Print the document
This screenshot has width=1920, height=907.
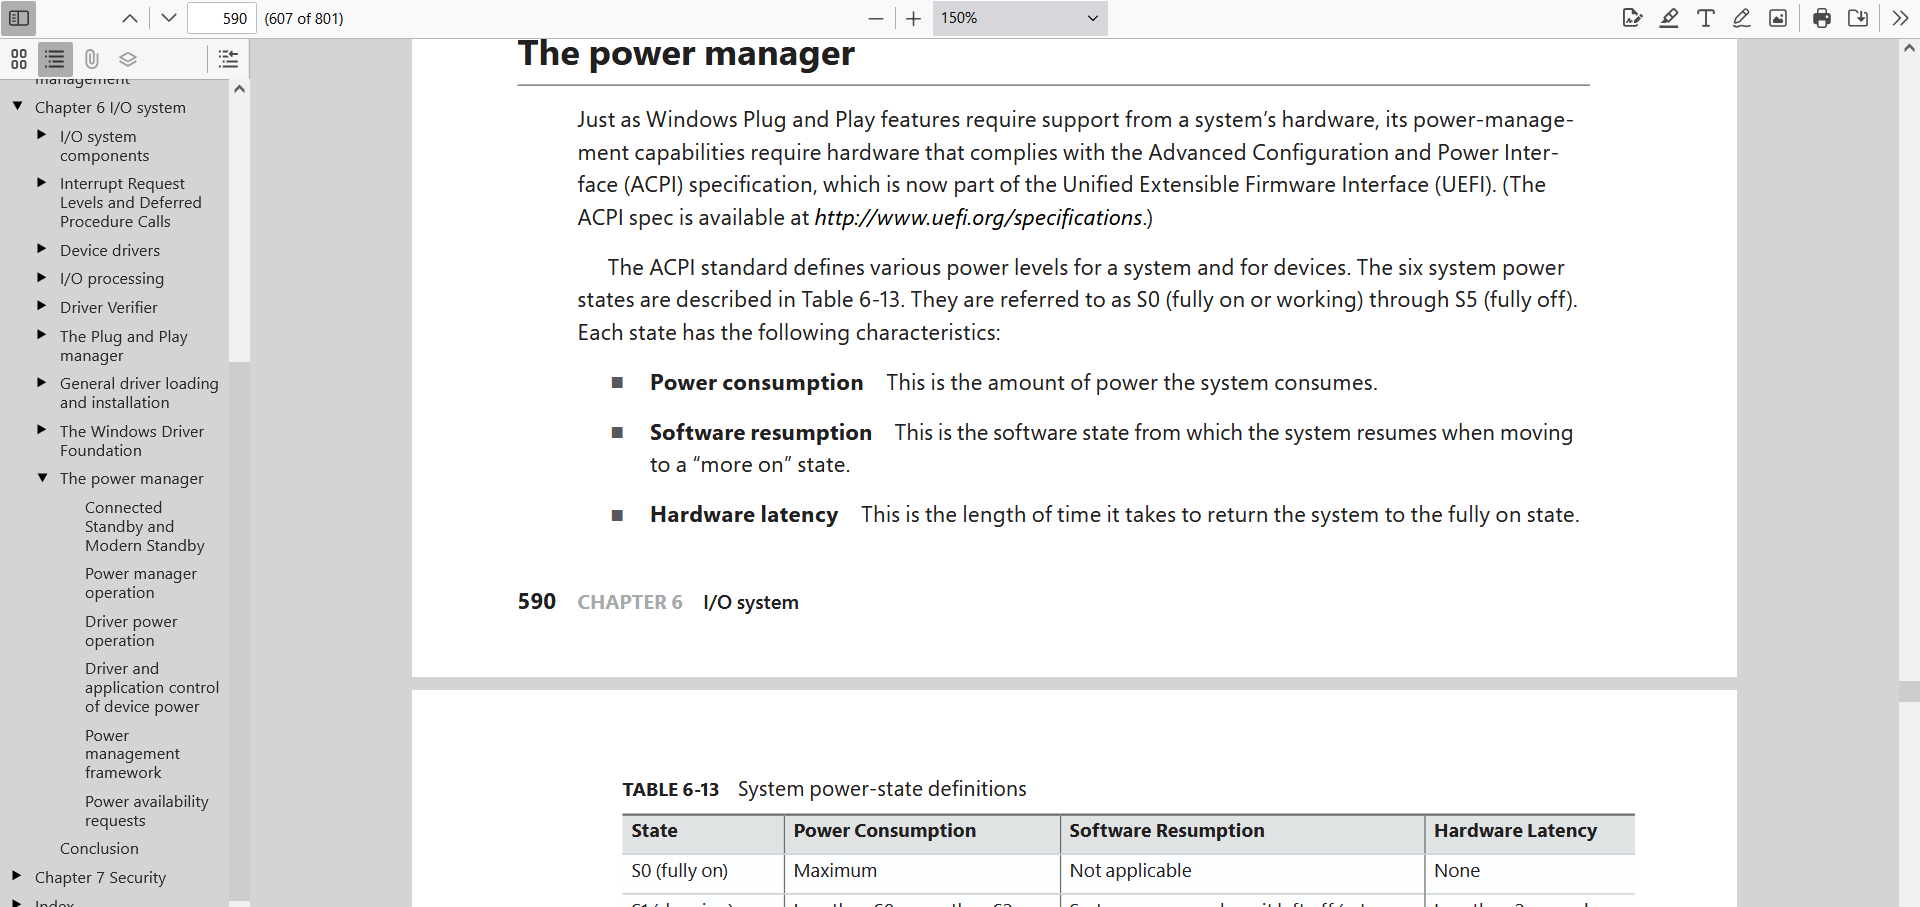point(1822,18)
